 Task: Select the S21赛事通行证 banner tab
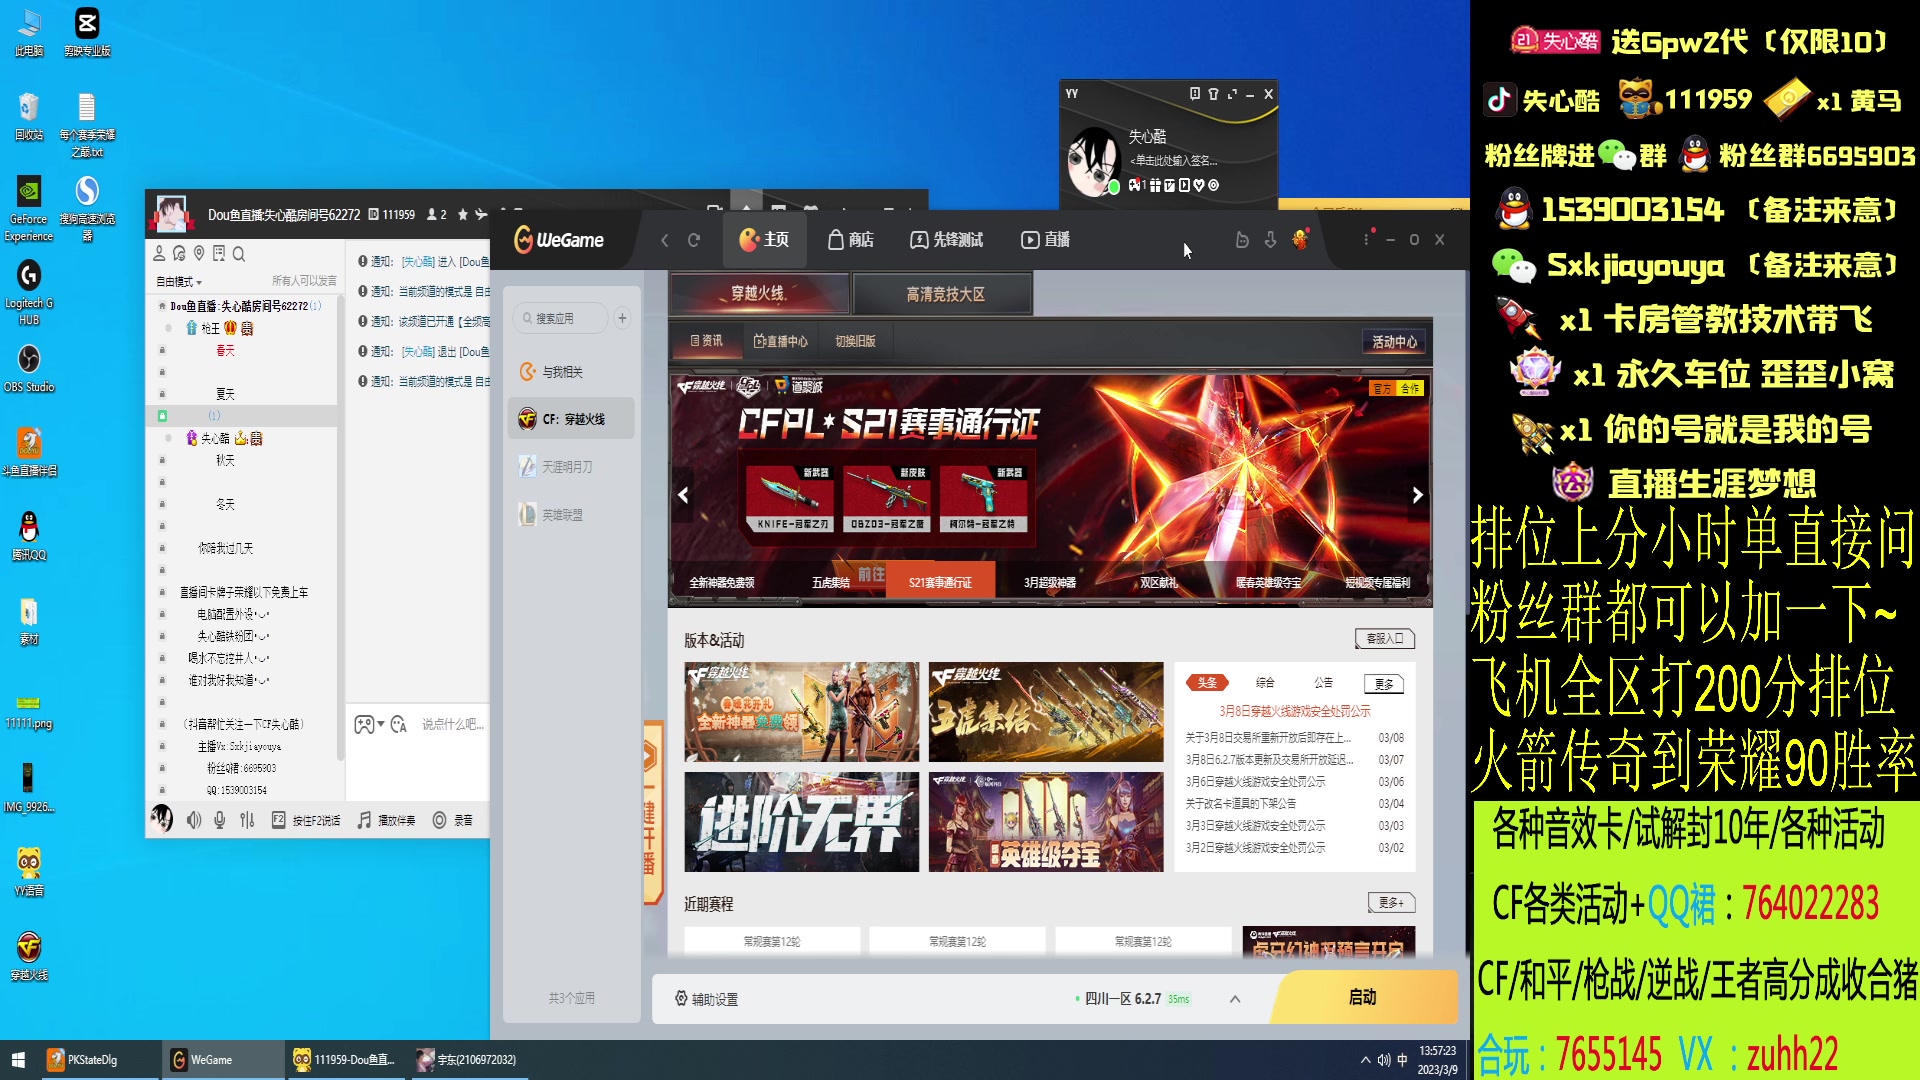pos(940,582)
